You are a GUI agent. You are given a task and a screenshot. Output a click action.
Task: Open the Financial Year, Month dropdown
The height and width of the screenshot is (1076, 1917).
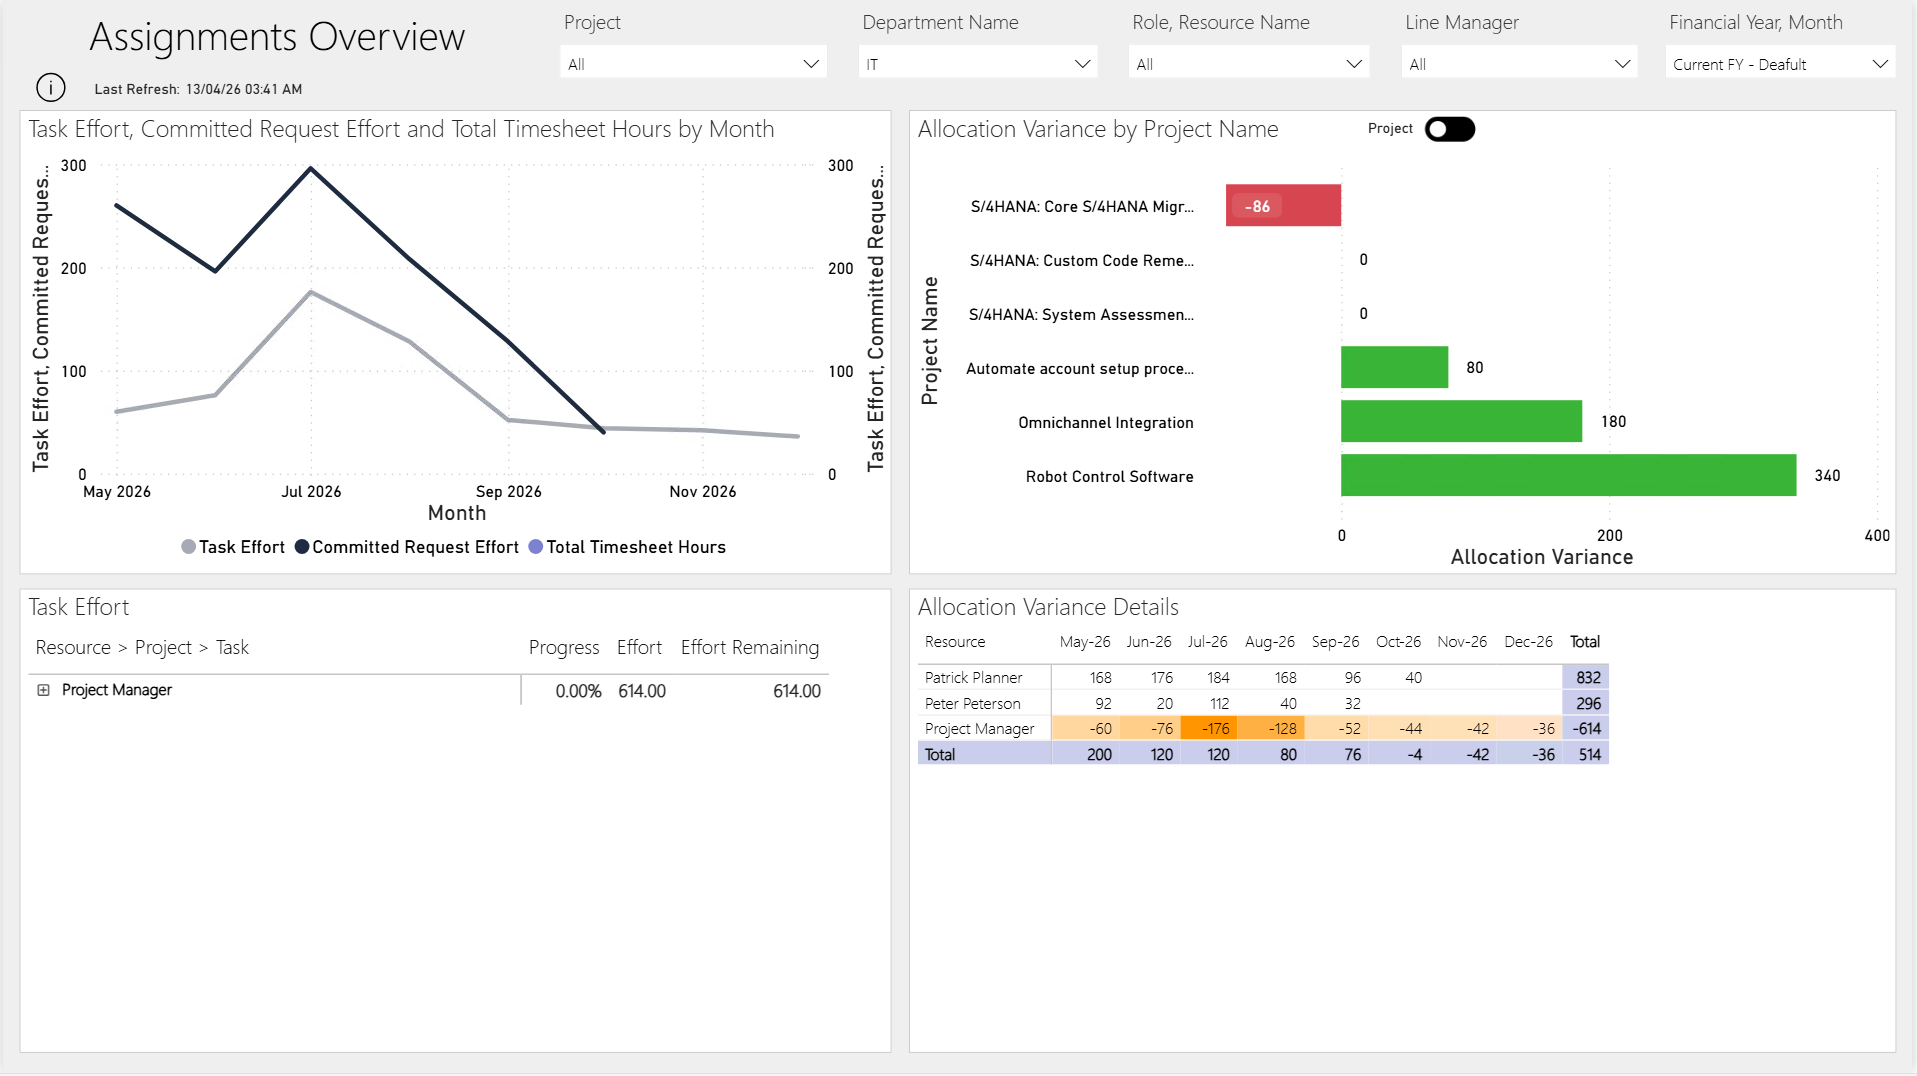tap(1779, 64)
